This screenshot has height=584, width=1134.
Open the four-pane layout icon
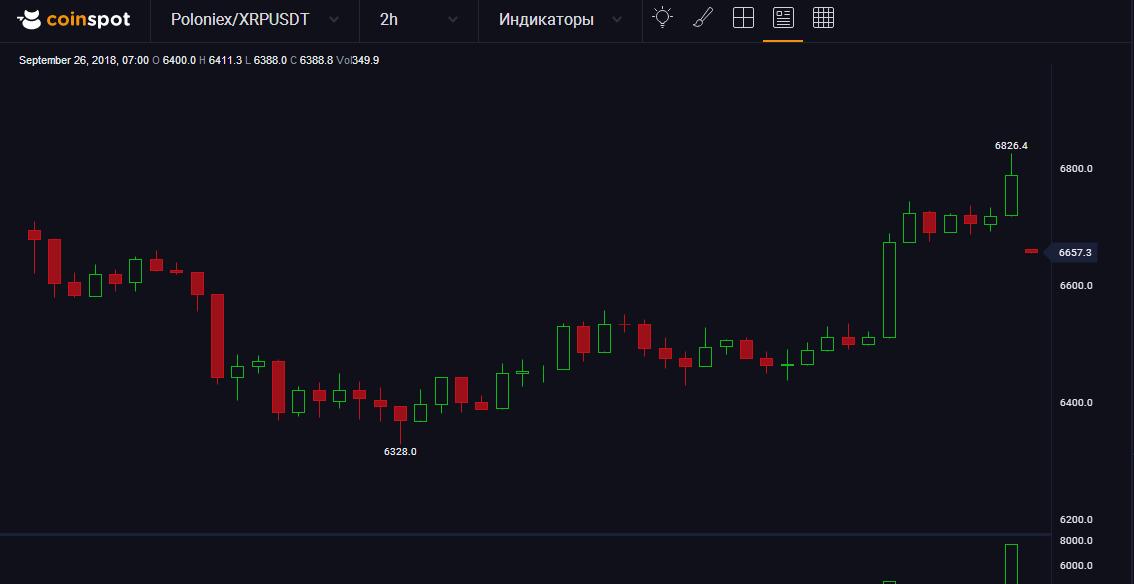(743, 18)
